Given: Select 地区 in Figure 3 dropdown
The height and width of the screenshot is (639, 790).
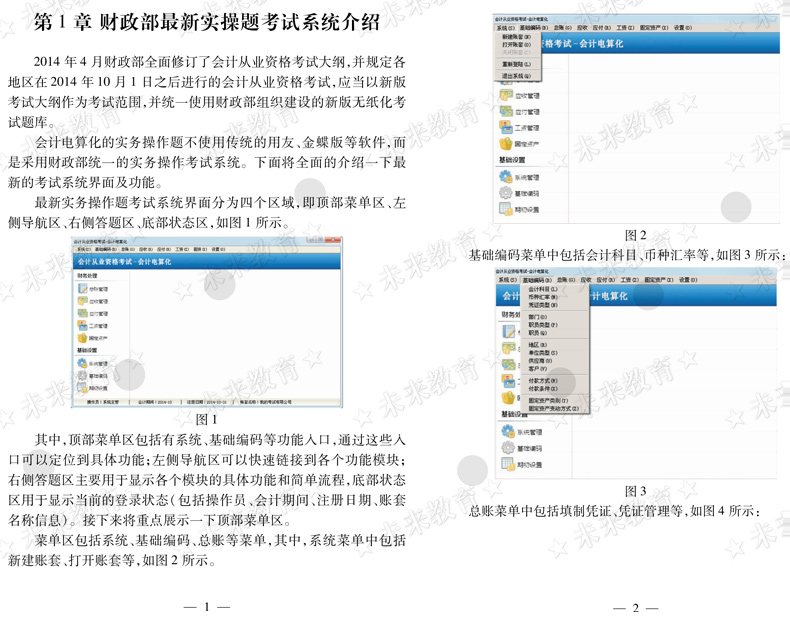Looking at the screenshot, I should (x=538, y=345).
